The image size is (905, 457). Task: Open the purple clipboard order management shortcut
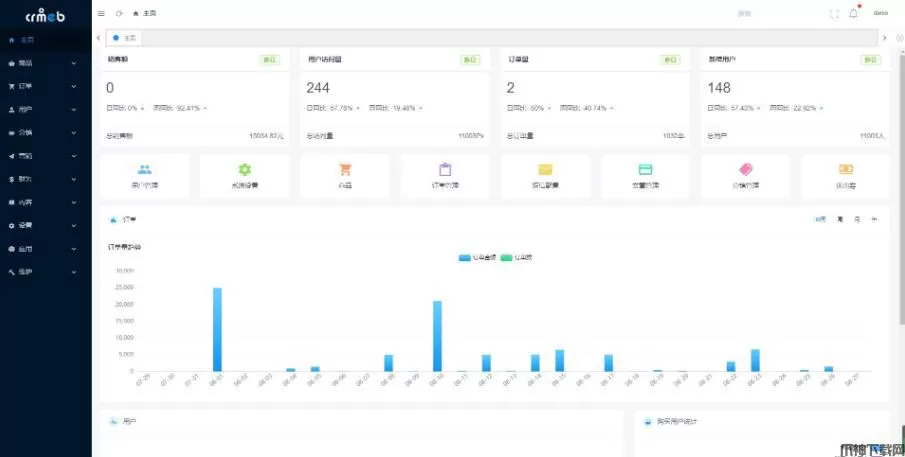point(445,177)
